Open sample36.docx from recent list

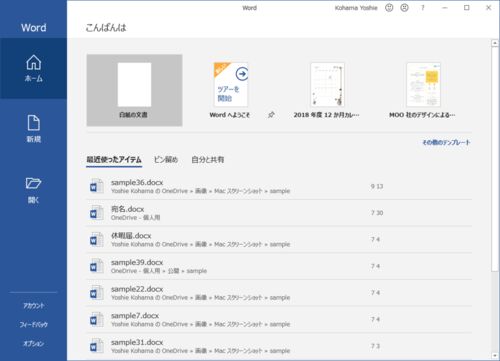tap(279, 186)
